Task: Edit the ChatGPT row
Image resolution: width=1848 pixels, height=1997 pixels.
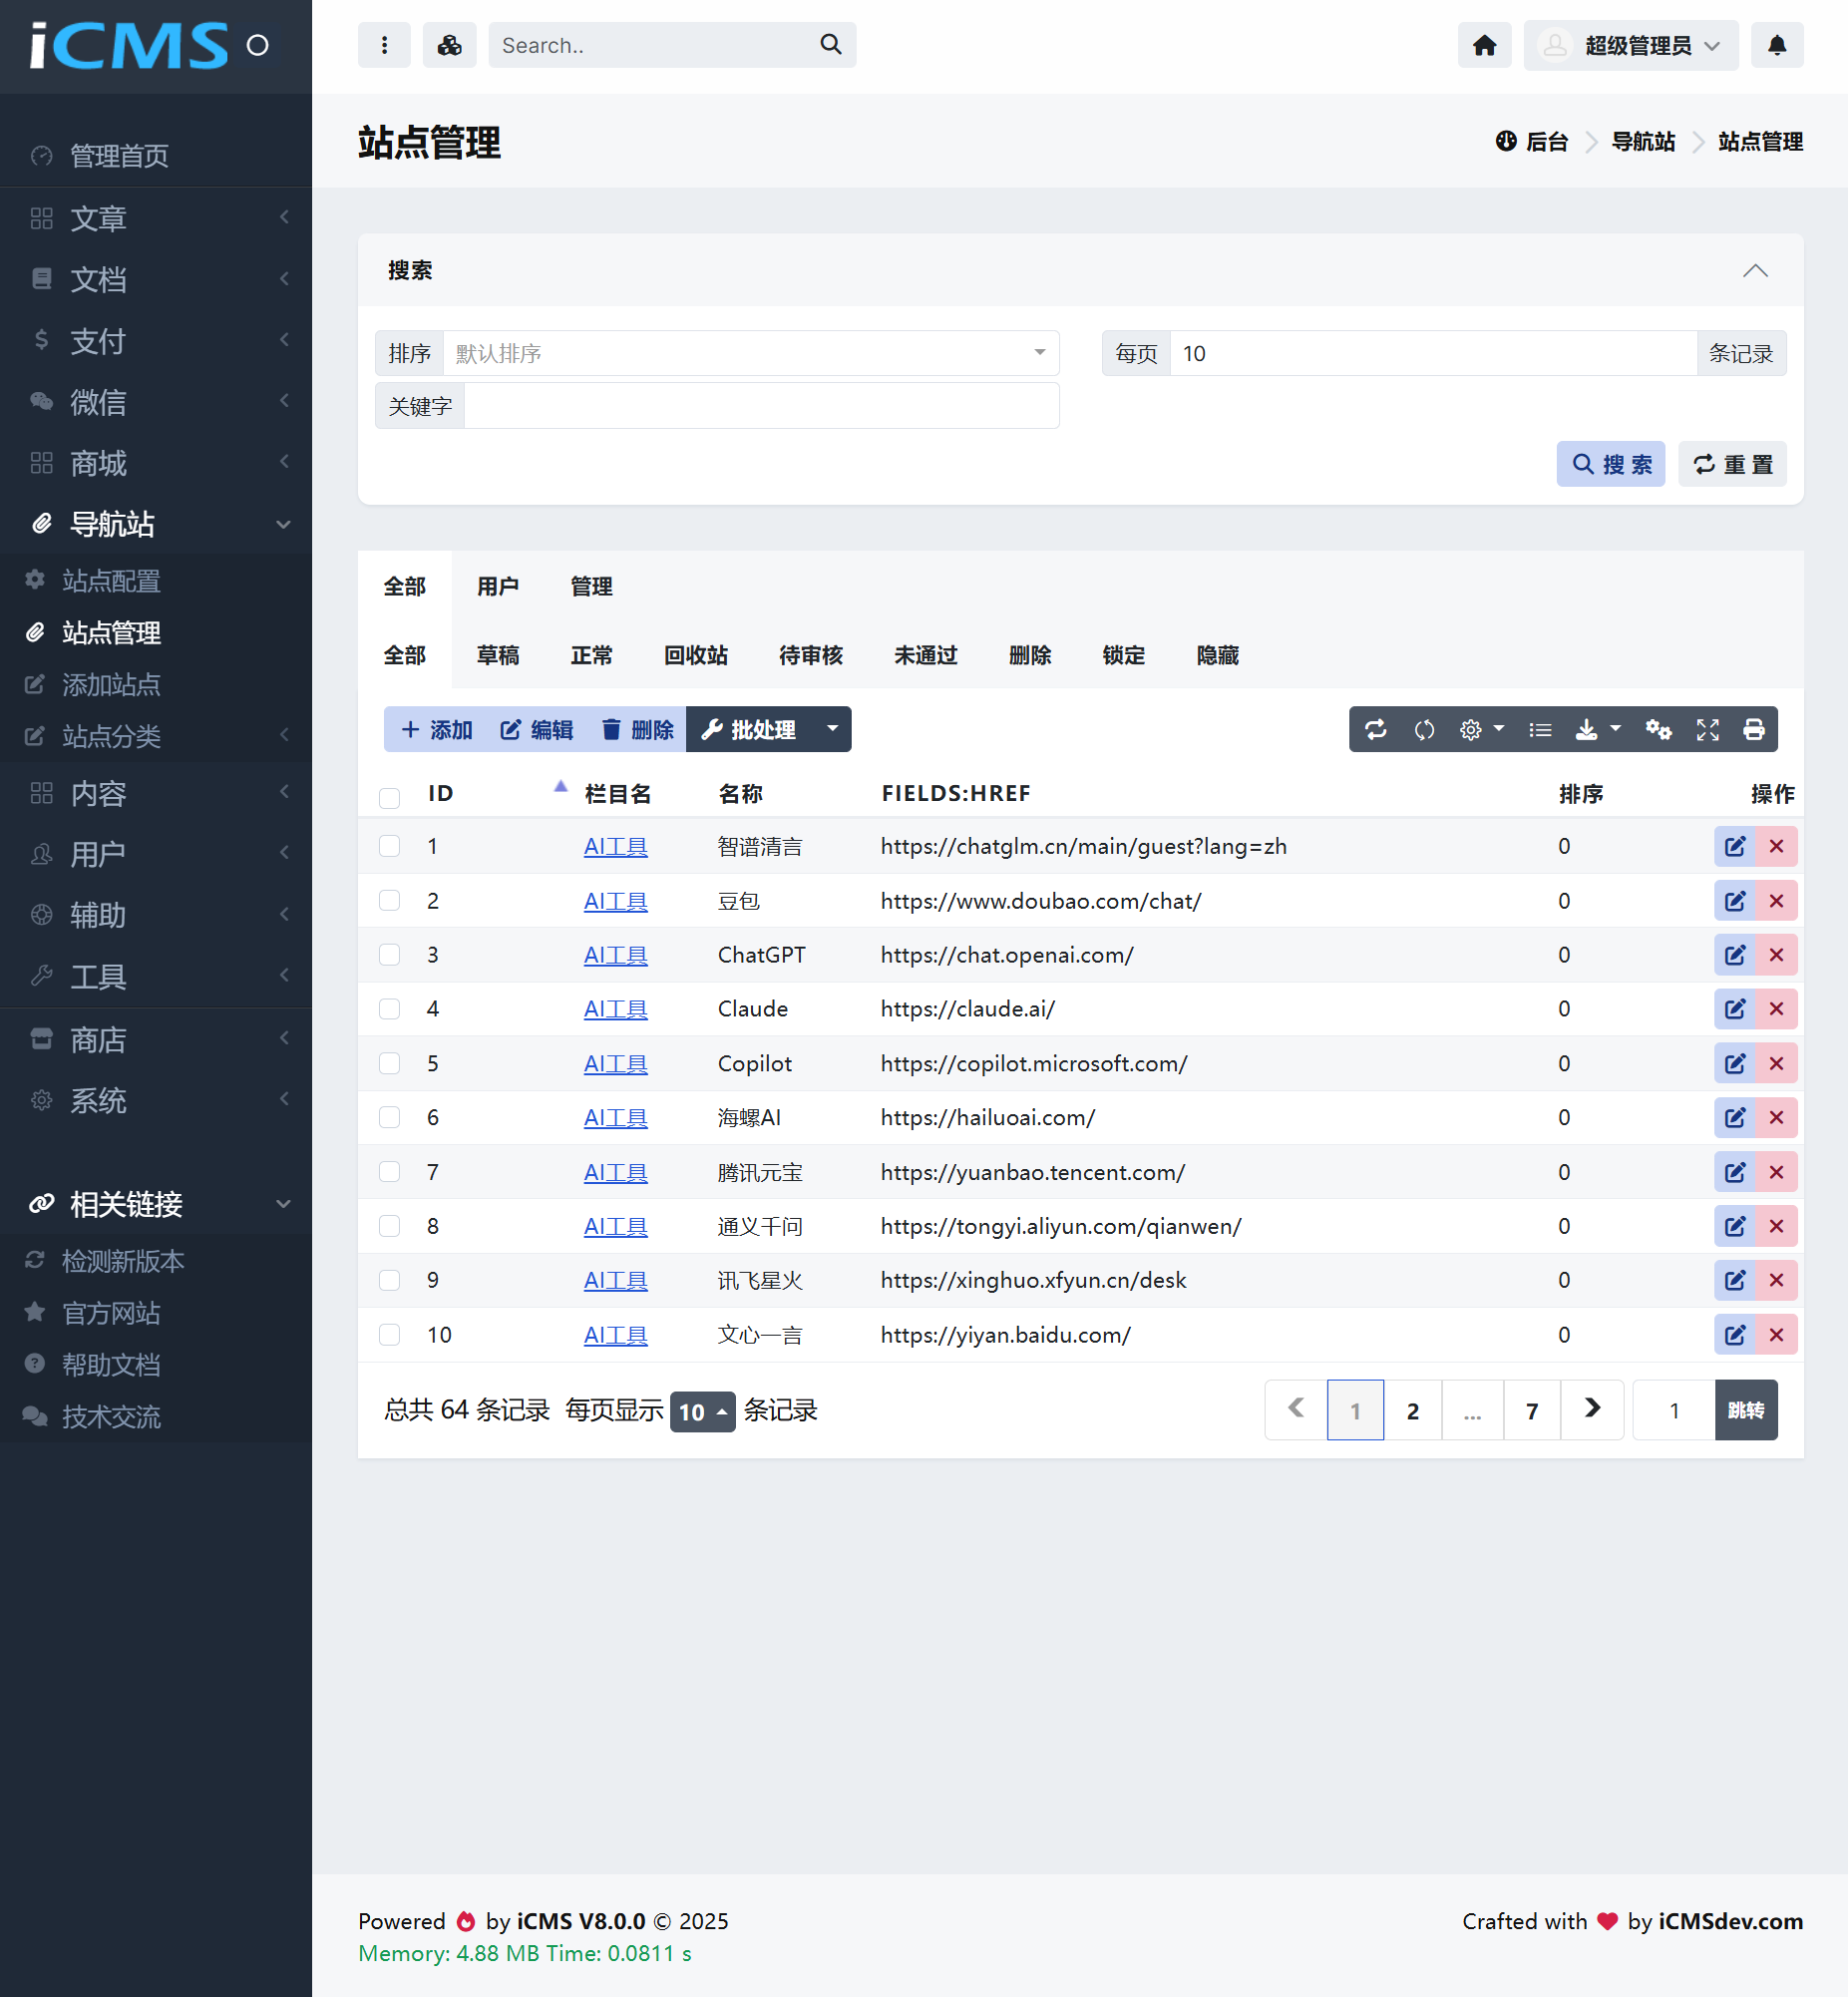Action: click(1734, 955)
